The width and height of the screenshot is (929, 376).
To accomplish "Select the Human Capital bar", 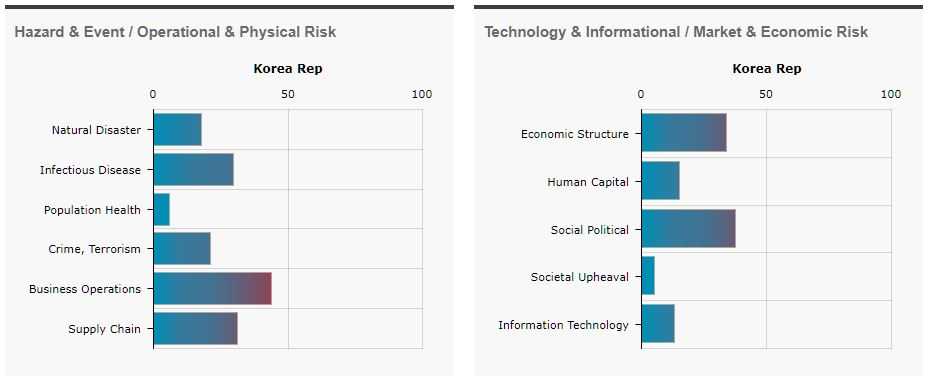I will click(661, 181).
